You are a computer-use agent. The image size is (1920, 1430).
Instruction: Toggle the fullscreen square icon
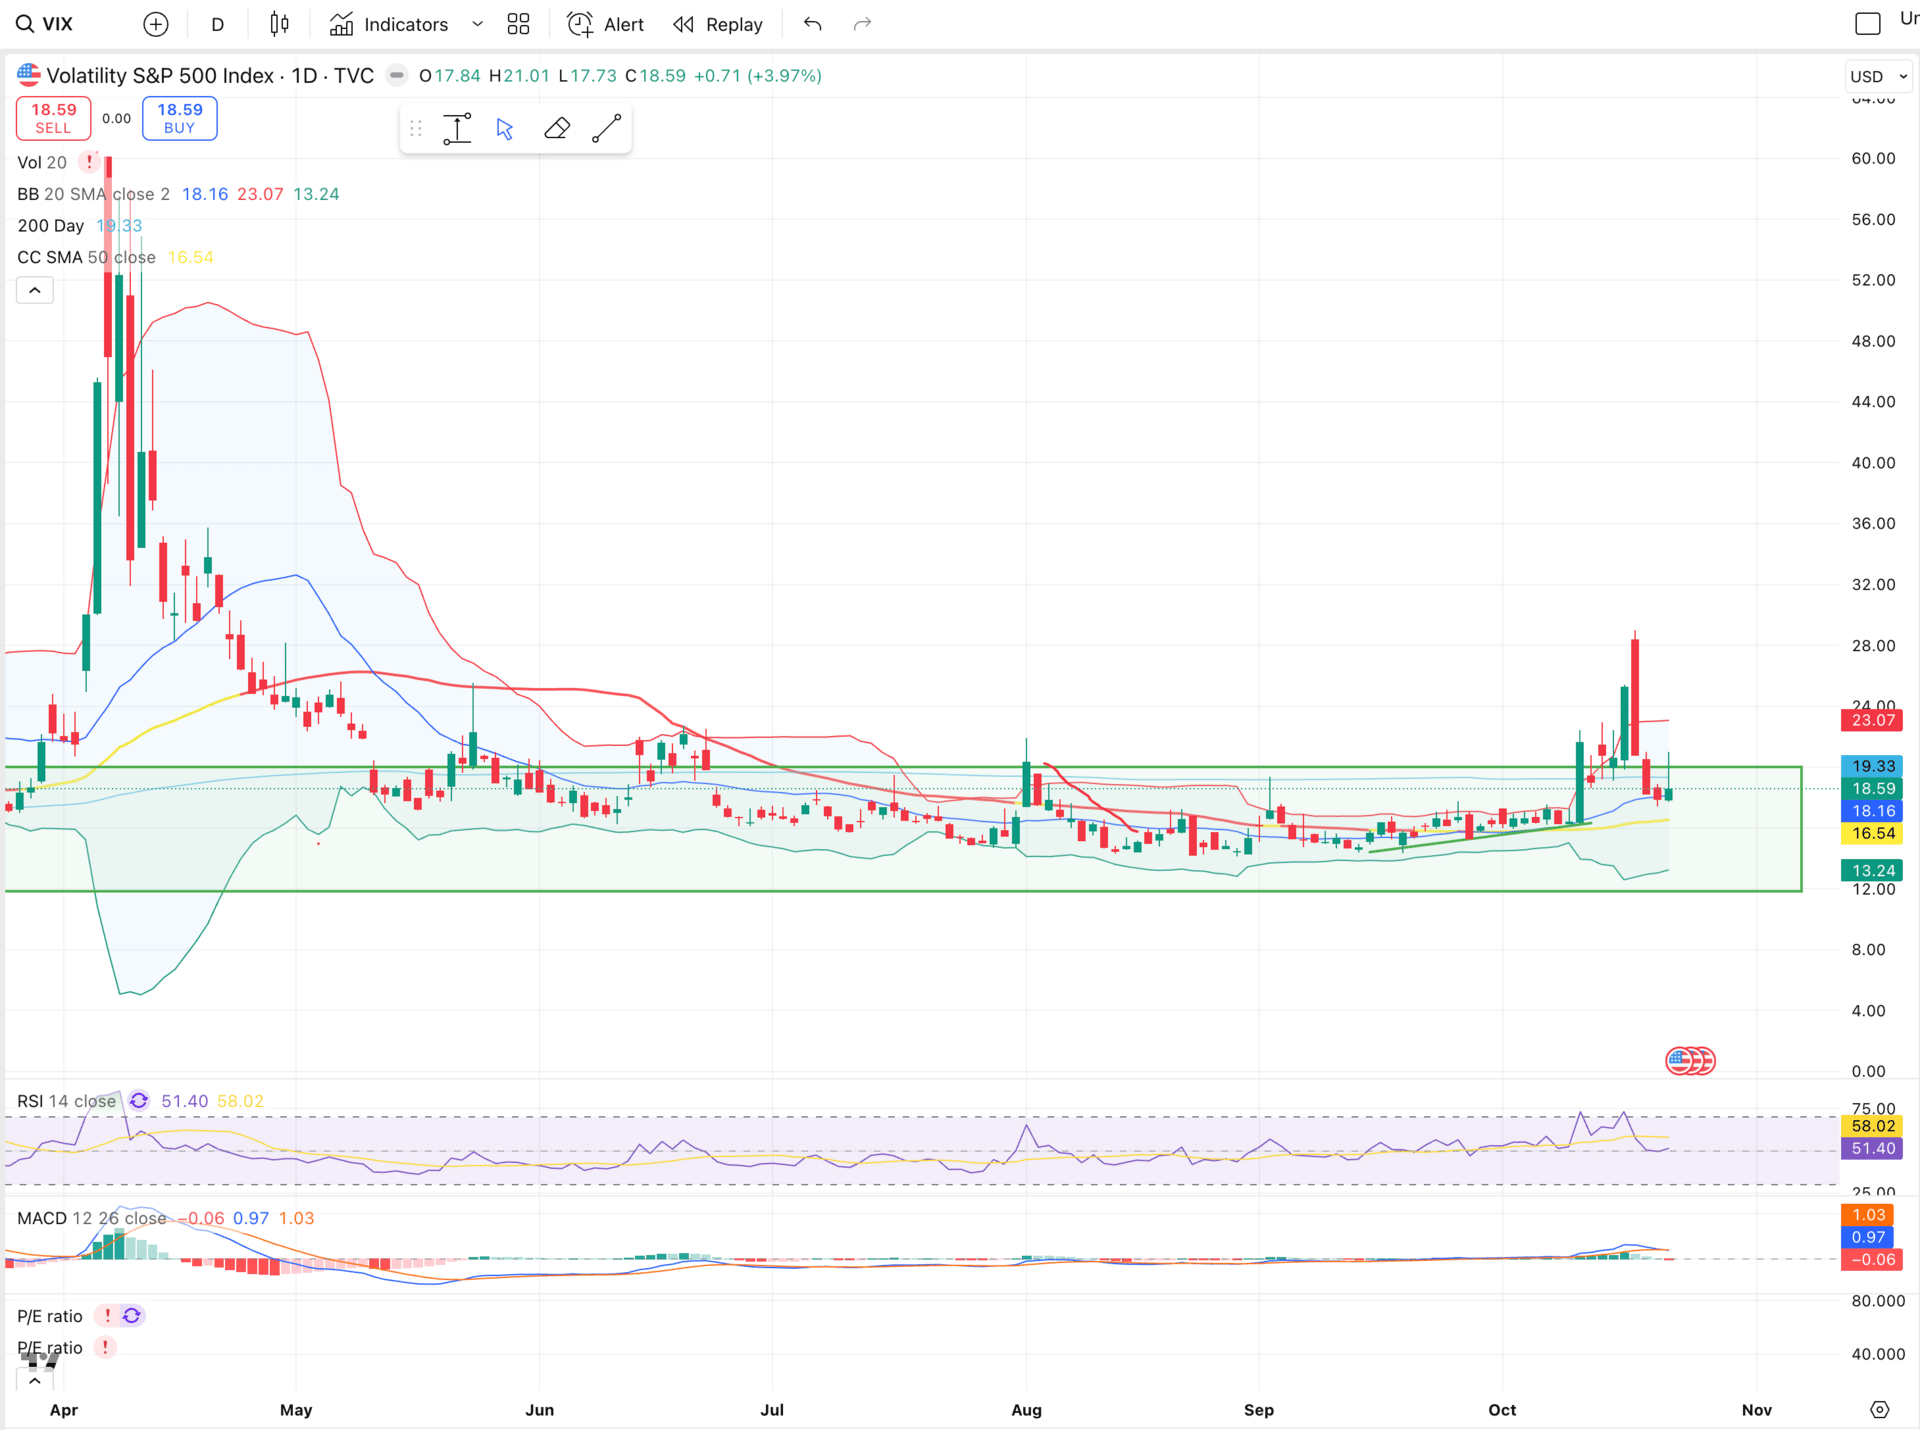pos(1867,24)
